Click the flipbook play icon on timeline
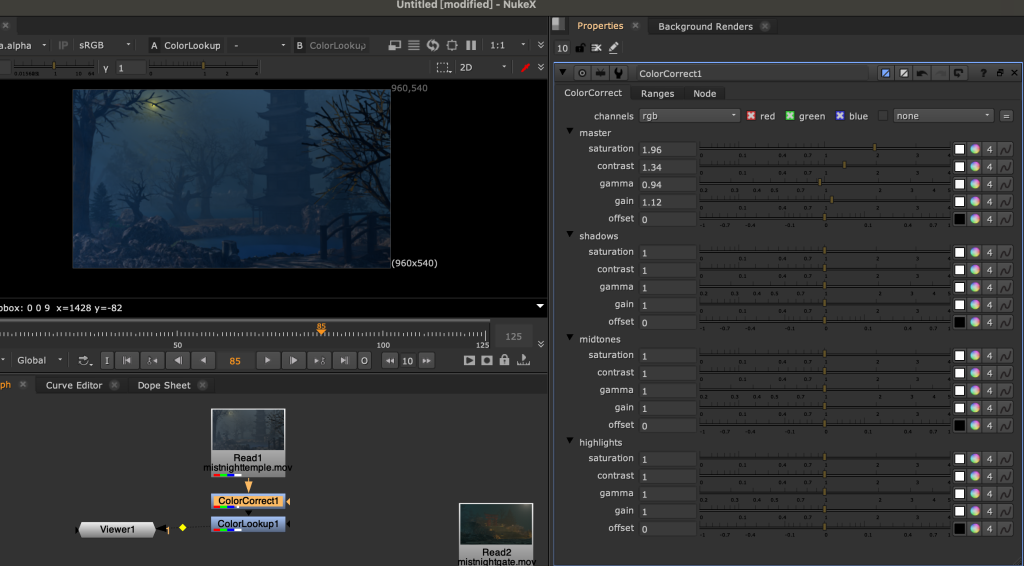Image resolution: width=1024 pixels, height=566 pixels. click(469, 360)
